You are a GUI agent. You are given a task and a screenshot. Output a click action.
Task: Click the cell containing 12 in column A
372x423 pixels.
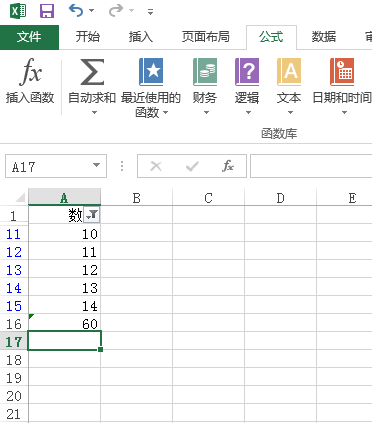tap(64, 270)
